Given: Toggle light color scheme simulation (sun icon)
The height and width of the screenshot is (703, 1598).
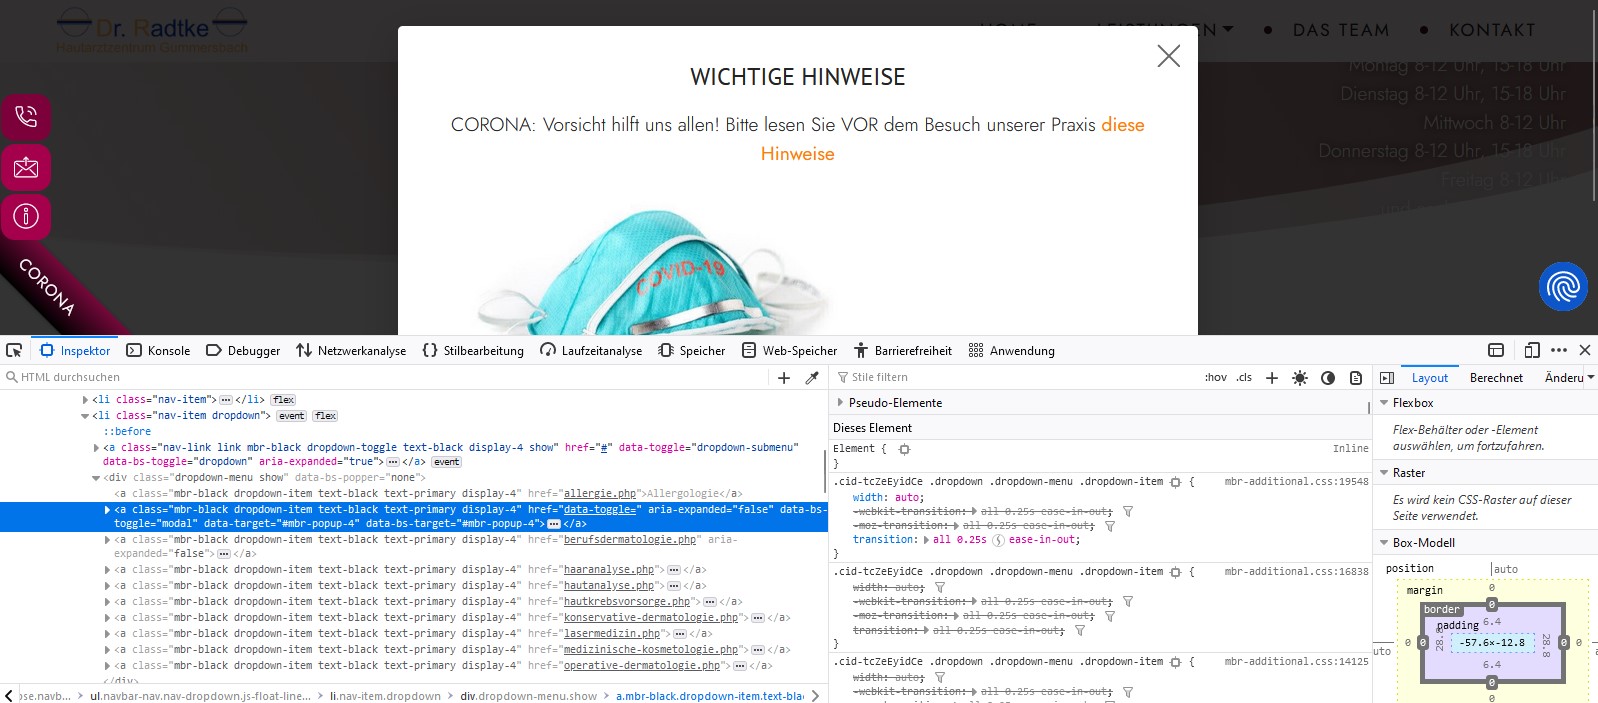Looking at the screenshot, I should point(1300,378).
